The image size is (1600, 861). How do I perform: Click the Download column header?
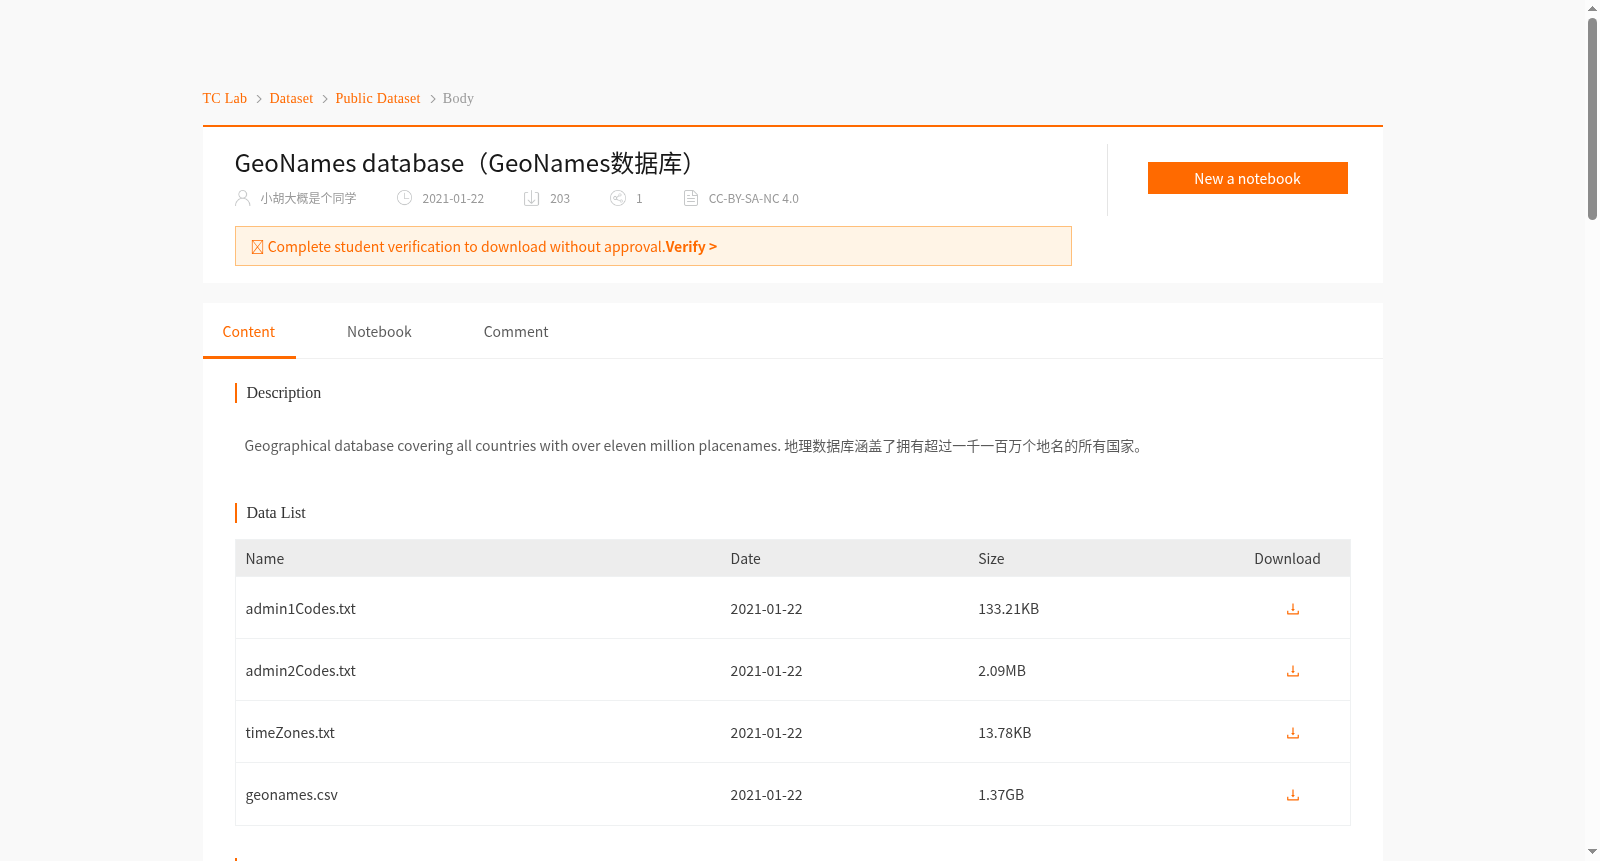point(1288,559)
